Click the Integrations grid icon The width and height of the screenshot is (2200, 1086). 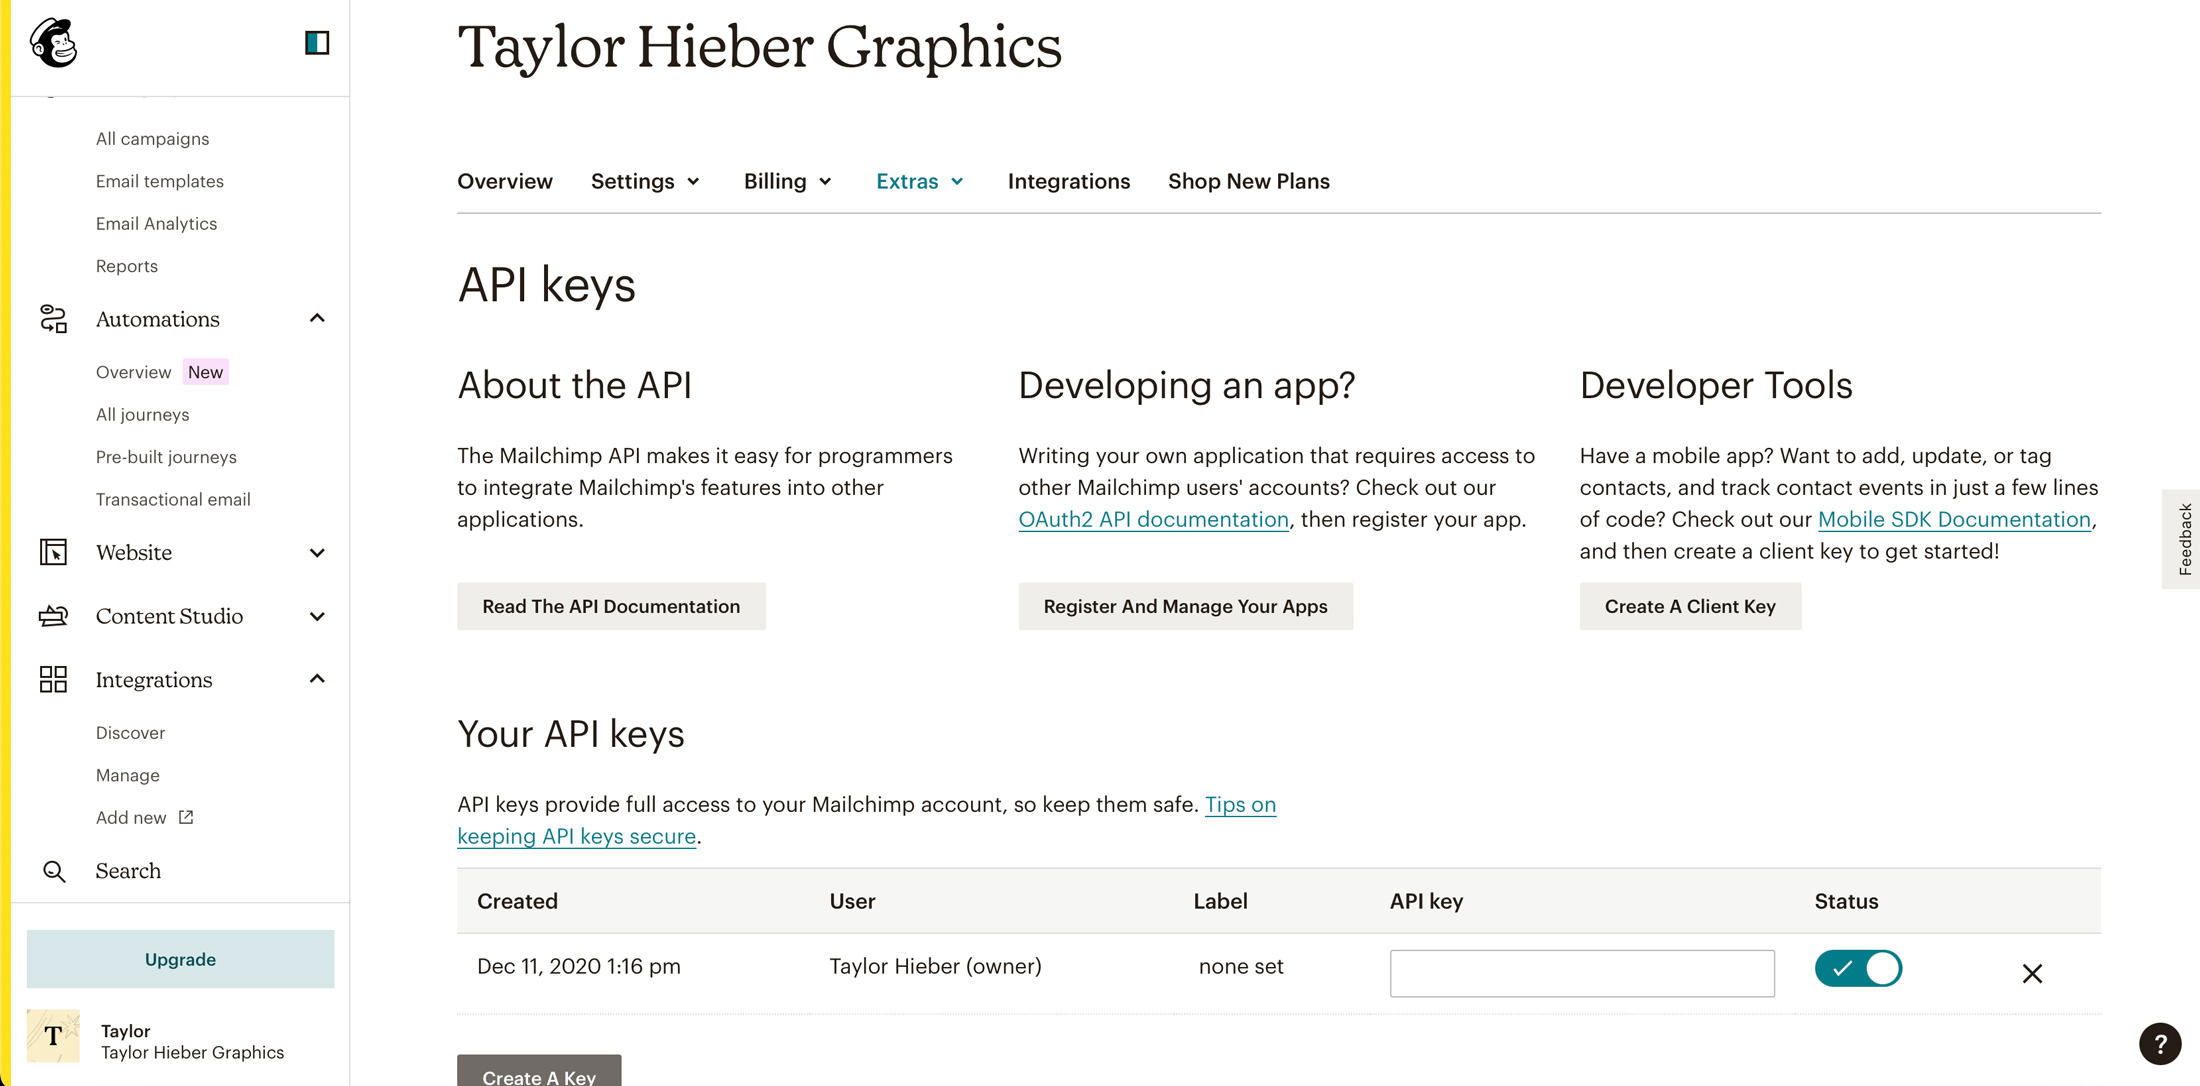click(x=53, y=680)
